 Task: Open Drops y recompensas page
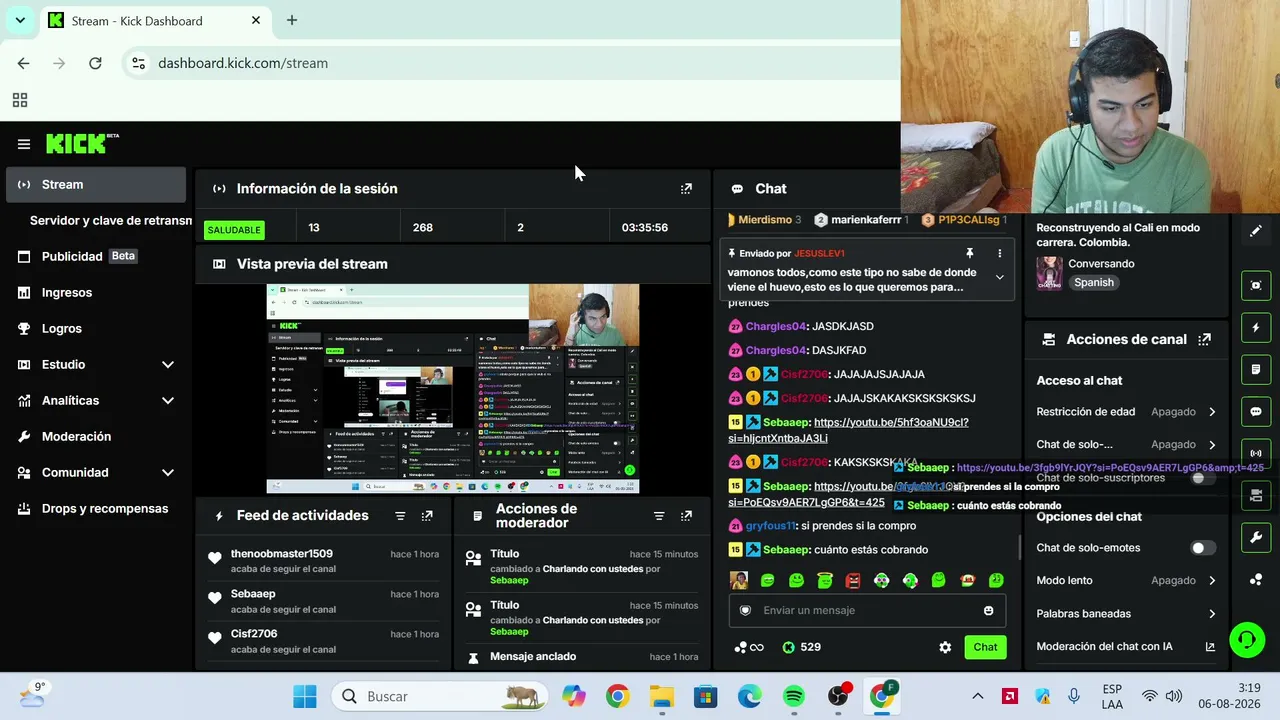[x=94, y=509]
